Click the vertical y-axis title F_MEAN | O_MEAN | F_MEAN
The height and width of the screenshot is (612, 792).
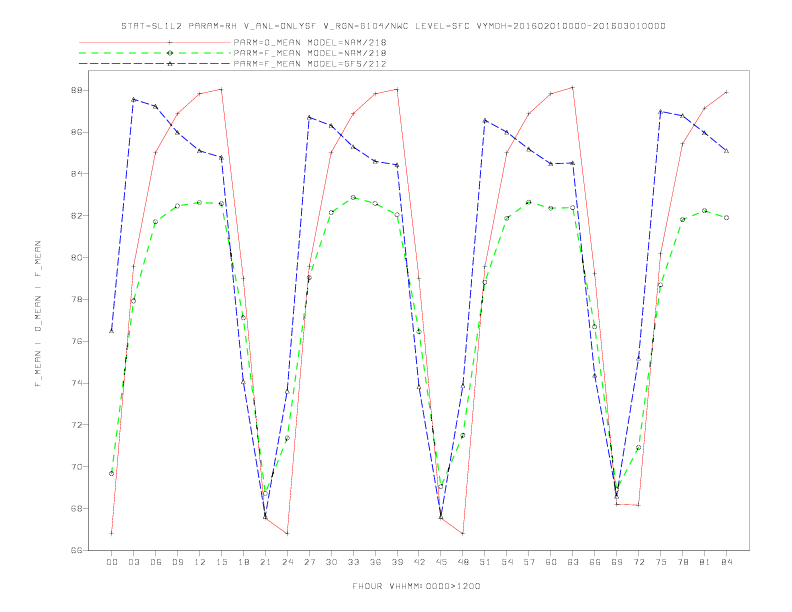[38, 314]
